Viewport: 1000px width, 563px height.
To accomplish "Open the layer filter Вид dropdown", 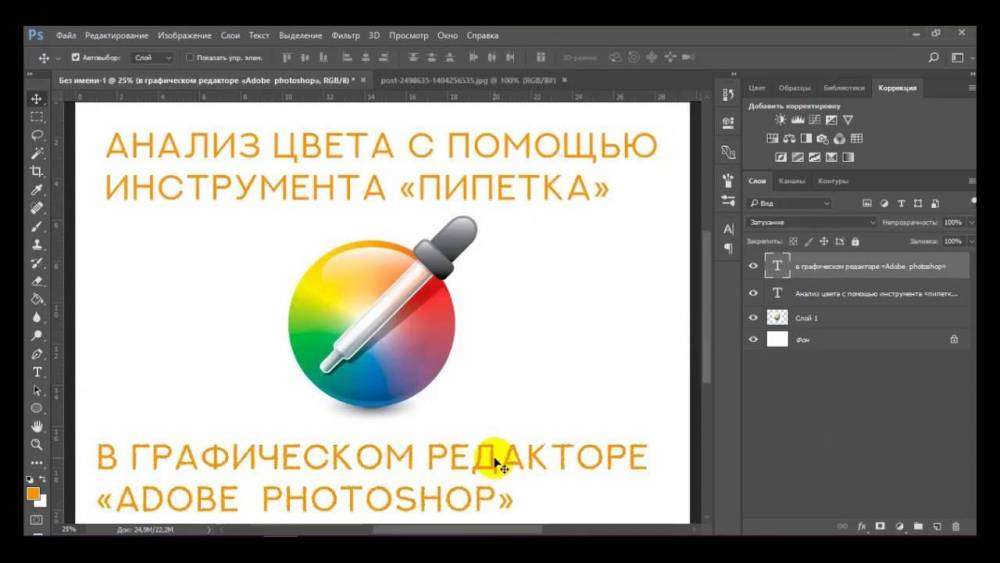I will pos(789,203).
